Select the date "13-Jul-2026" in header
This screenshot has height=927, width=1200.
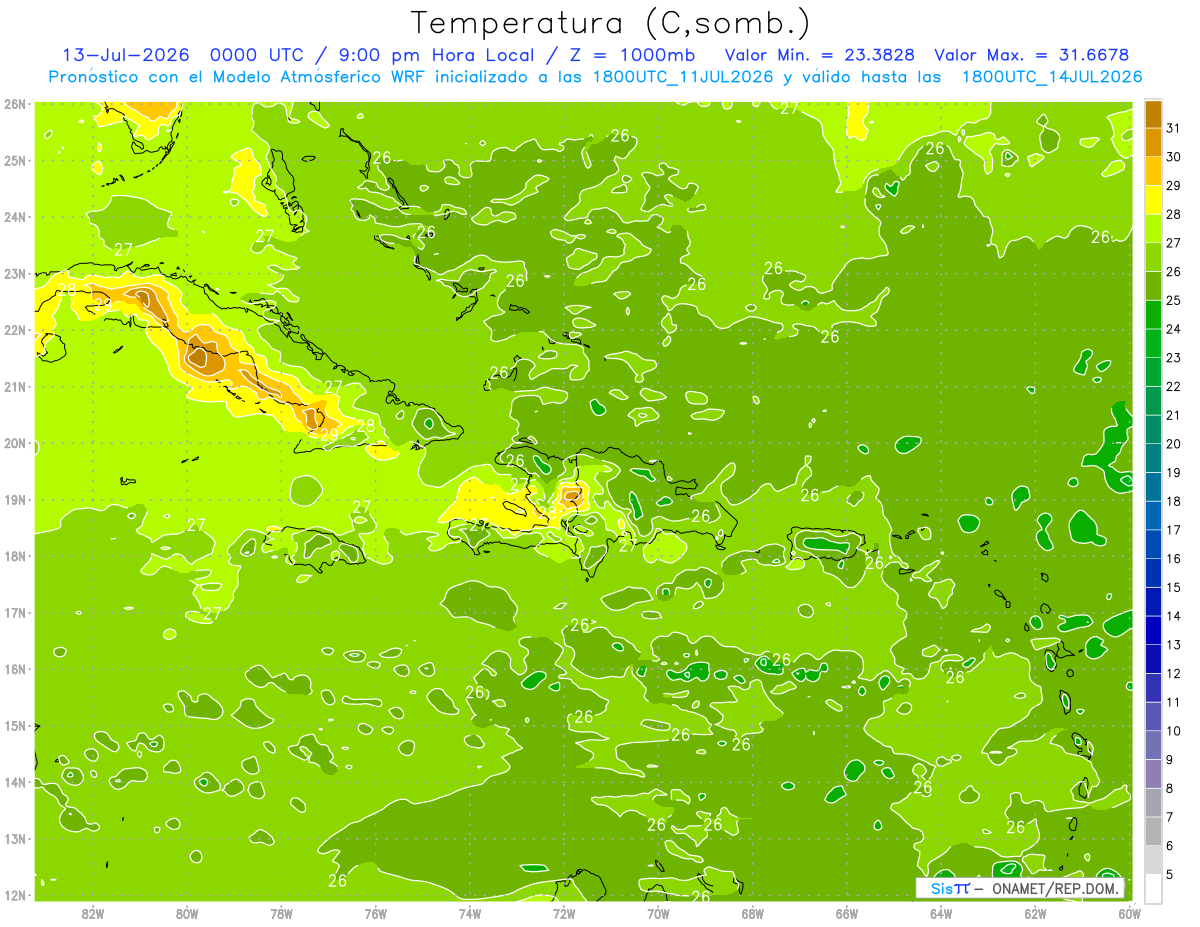126,55
